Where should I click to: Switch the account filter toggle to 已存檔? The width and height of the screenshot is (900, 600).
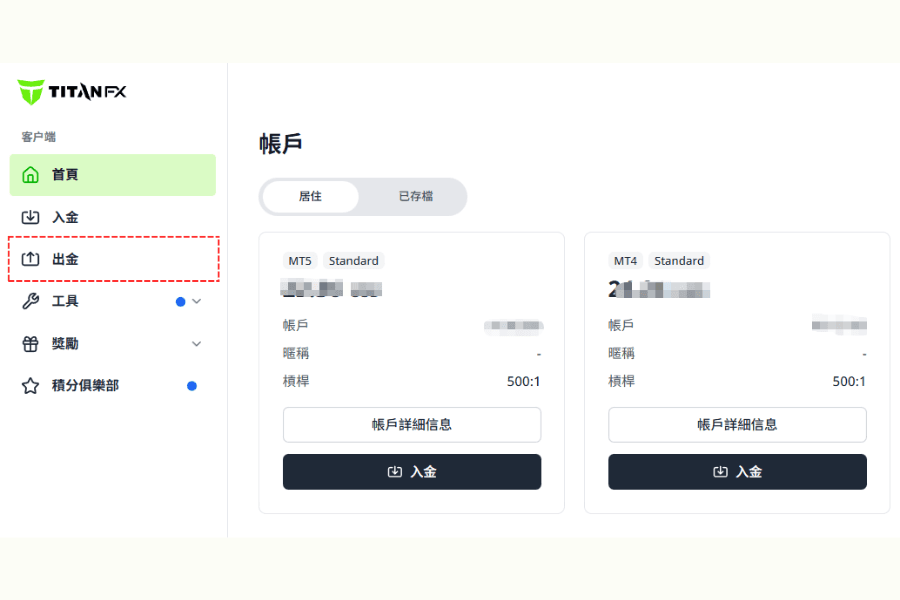(x=416, y=197)
